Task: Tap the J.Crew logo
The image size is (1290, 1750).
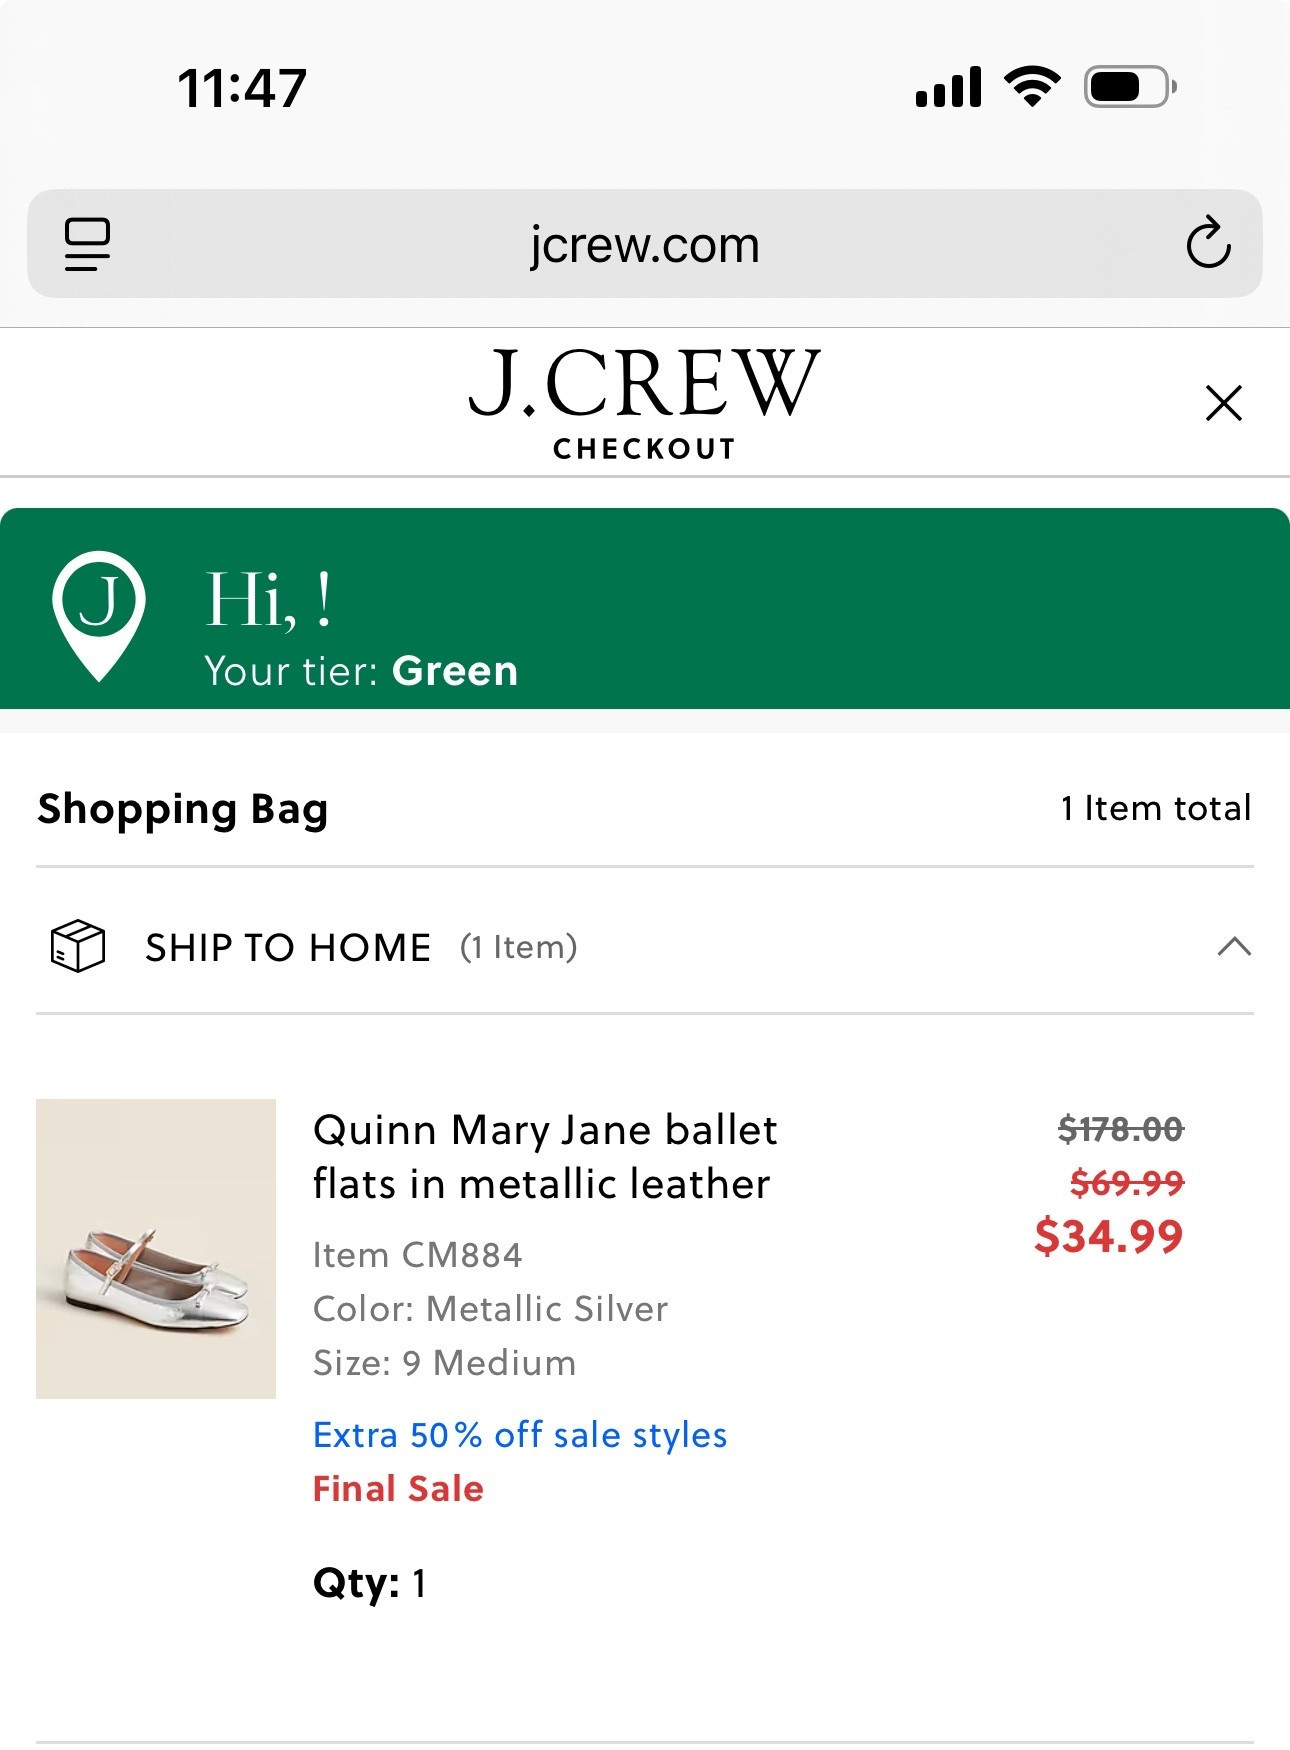Action: [644, 385]
